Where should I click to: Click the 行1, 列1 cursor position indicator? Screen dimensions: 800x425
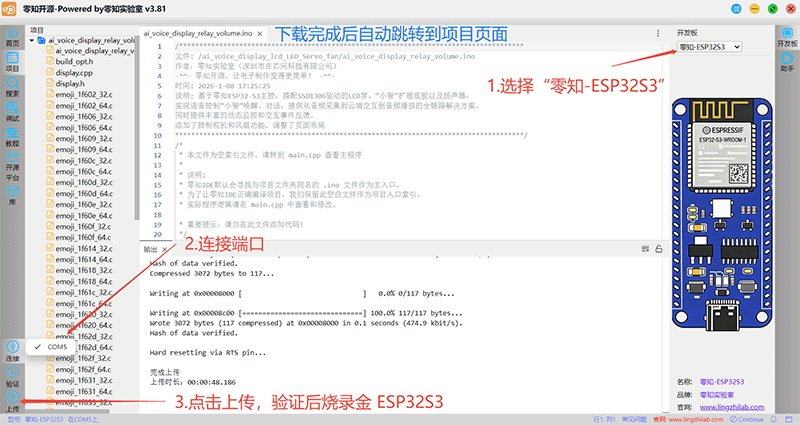[604, 419]
